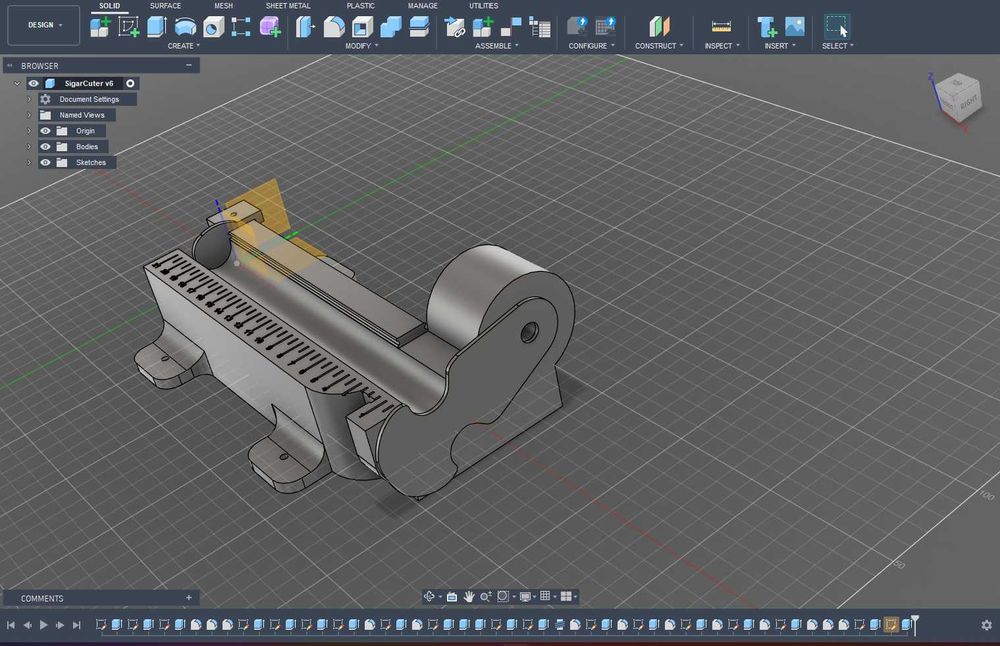Step timeline back one feature
The width and height of the screenshot is (1000, 646).
coord(27,625)
